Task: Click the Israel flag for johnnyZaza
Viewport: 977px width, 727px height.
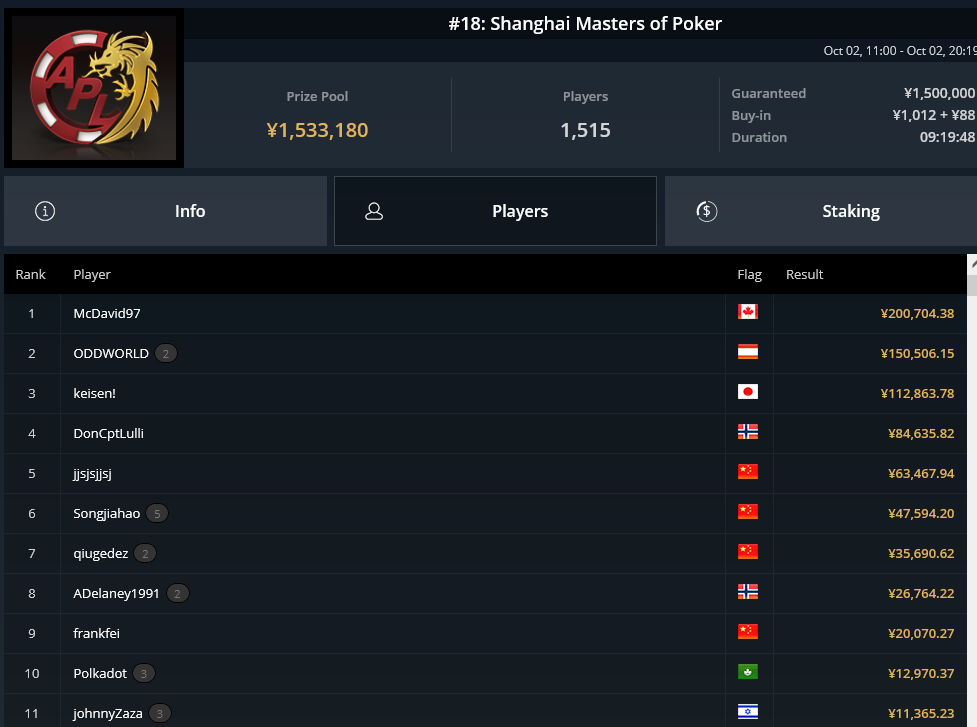Action: click(748, 711)
